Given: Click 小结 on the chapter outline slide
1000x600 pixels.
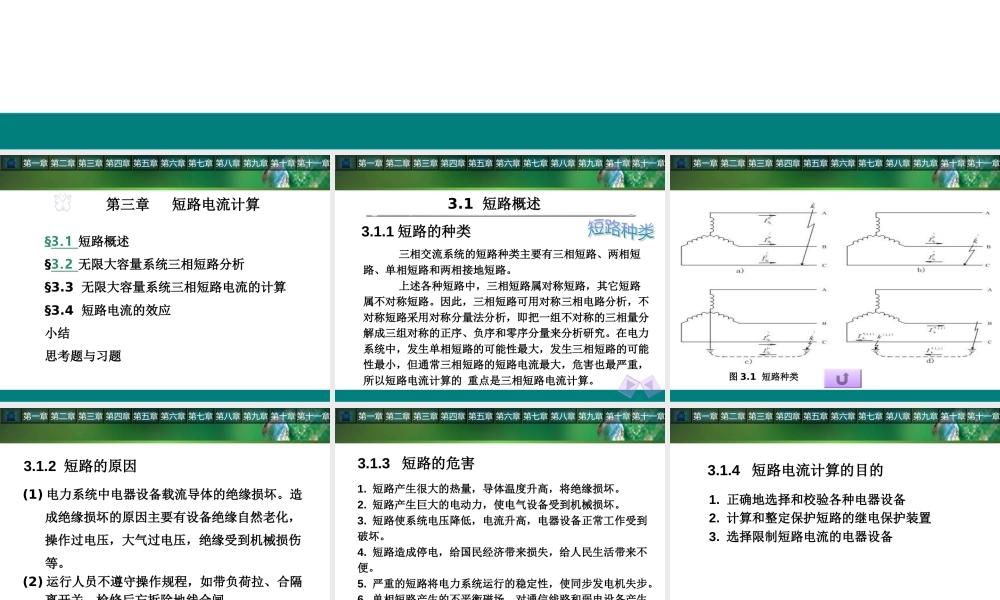Looking at the screenshot, I should click(57, 333).
